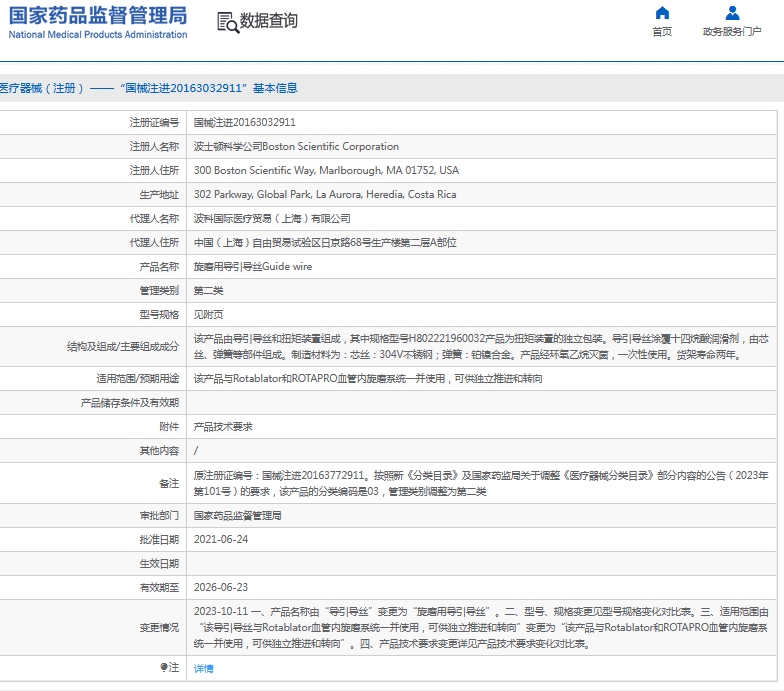The width and height of the screenshot is (784, 691).
Task: Click the 产品储存条件及有效期 label
Action: pos(130,402)
